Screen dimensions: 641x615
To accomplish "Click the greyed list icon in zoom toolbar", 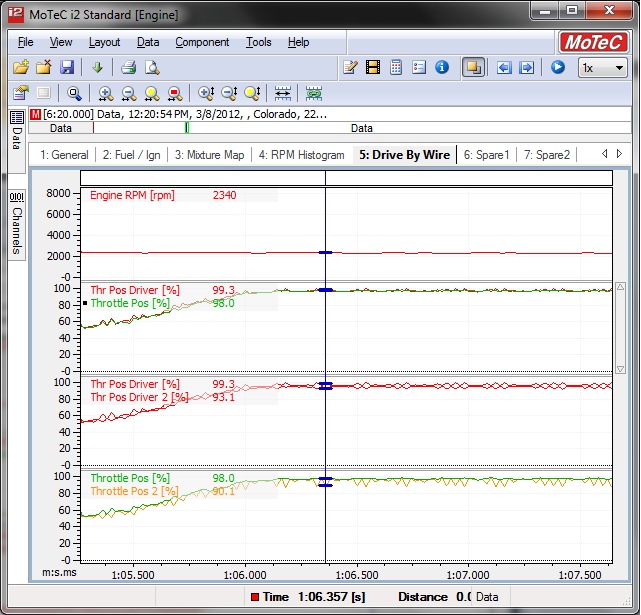I will click(x=43, y=93).
